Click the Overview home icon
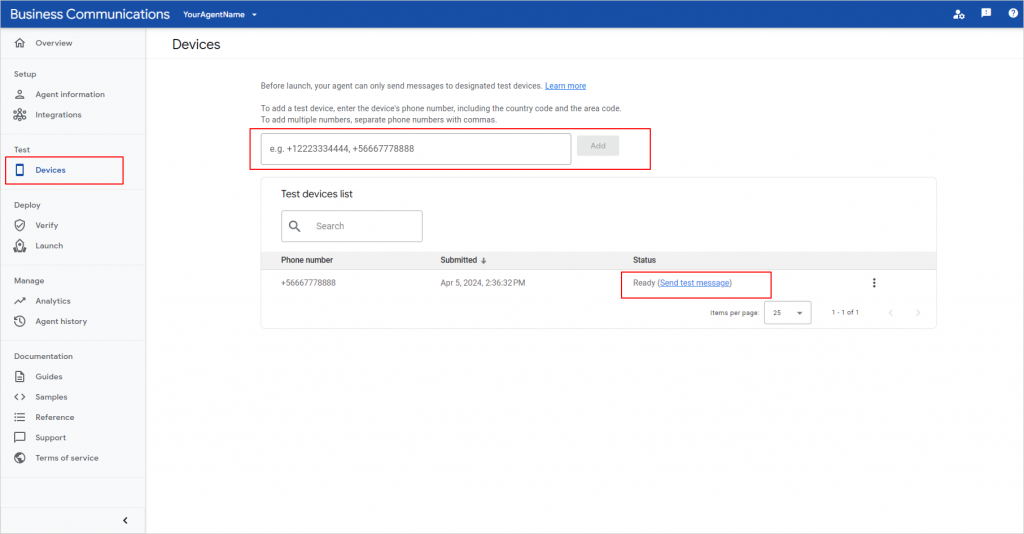 pyautogui.click(x=20, y=43)
